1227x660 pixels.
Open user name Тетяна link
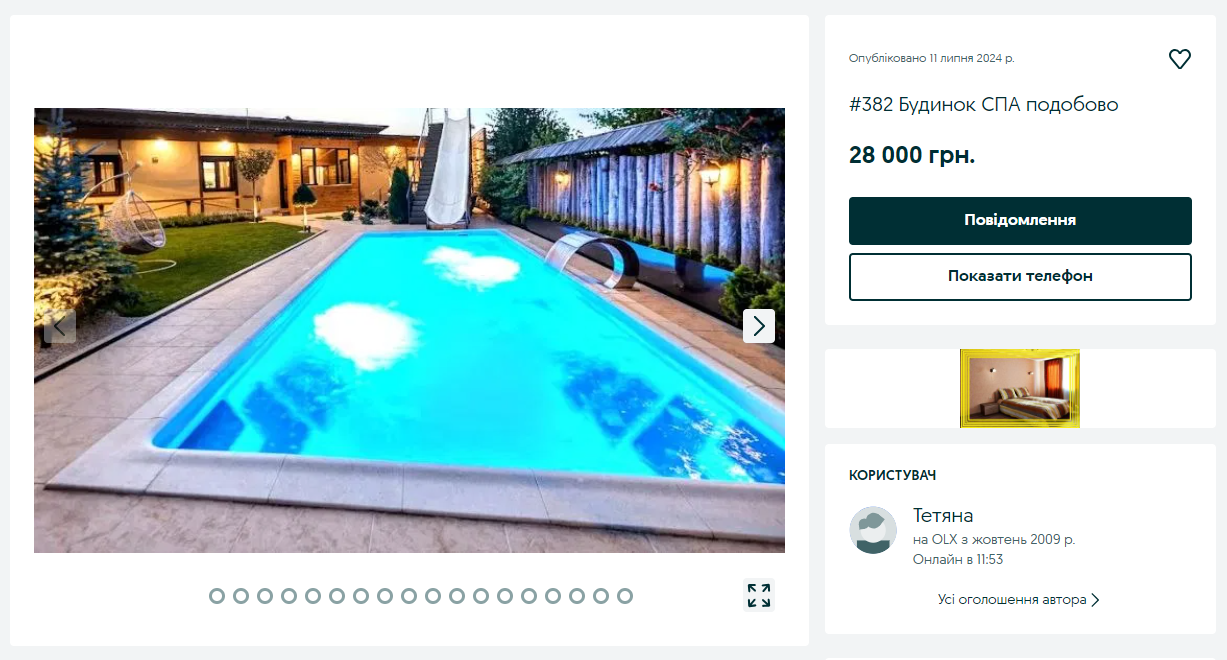pyautogui.click(x=943, y=516)
